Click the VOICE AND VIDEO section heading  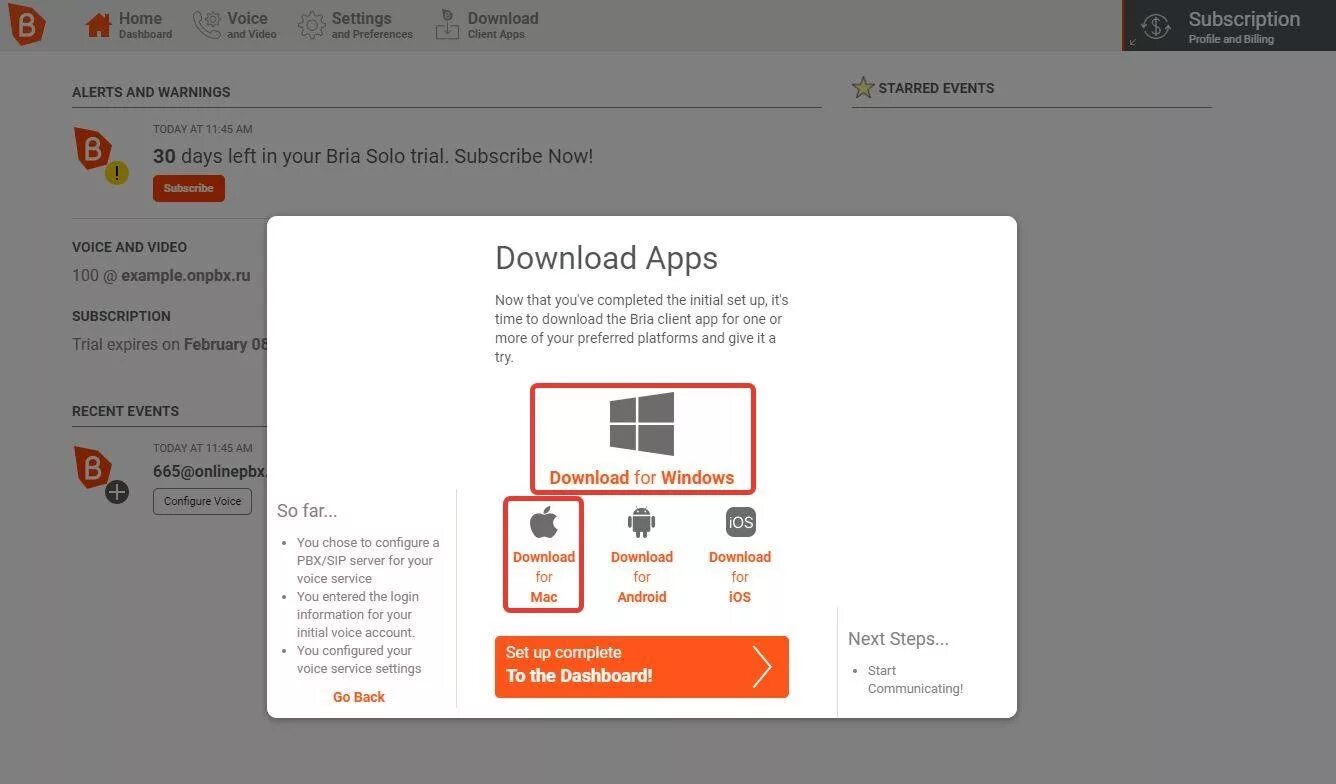tap(129, 247)
